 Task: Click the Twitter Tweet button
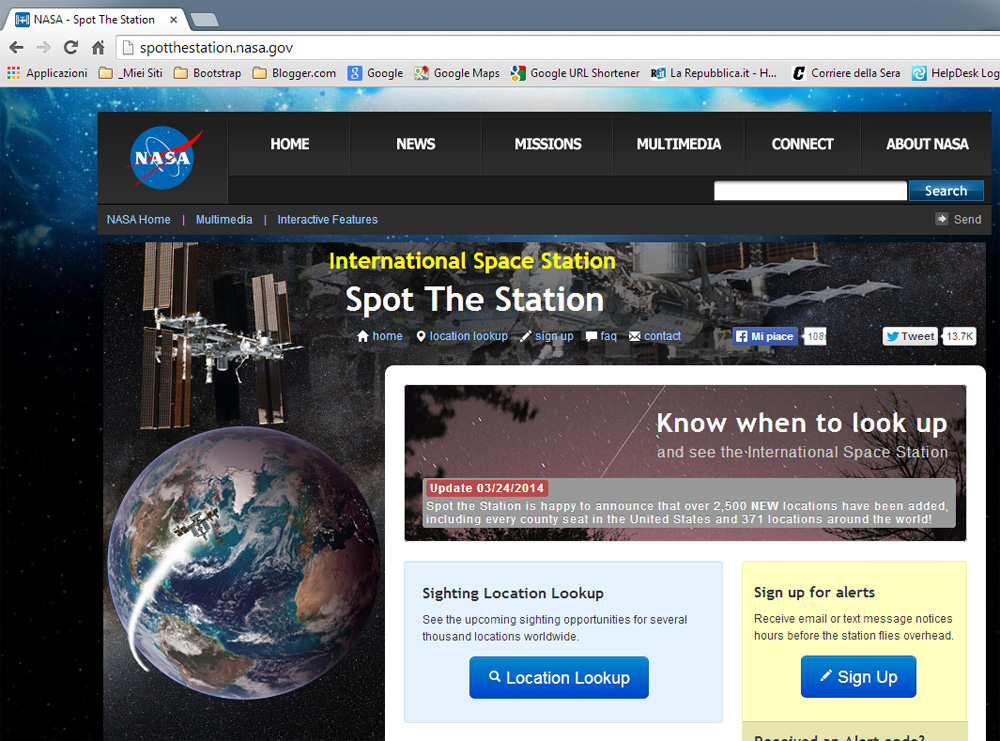tap(910, 336)
